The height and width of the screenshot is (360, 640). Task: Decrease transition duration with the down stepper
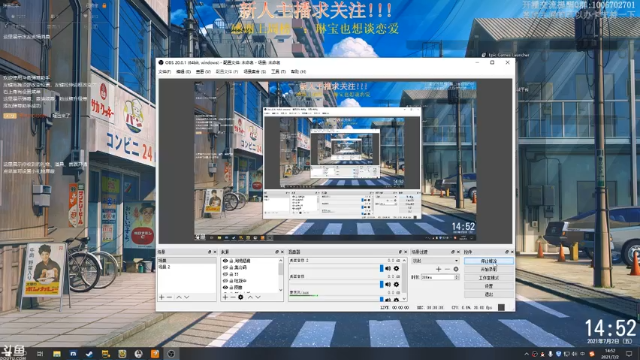click(x=457, y=278)
